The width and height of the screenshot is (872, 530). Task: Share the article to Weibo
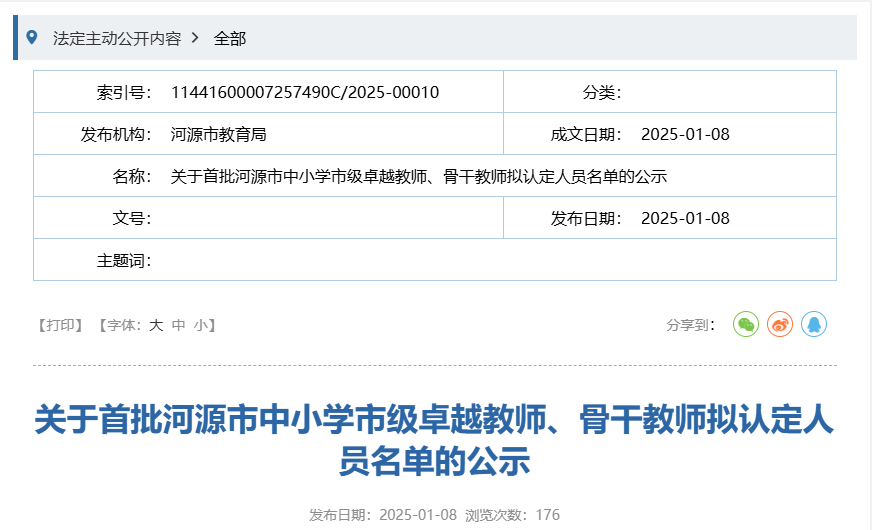pyautogui.click(x=780, y=324)
